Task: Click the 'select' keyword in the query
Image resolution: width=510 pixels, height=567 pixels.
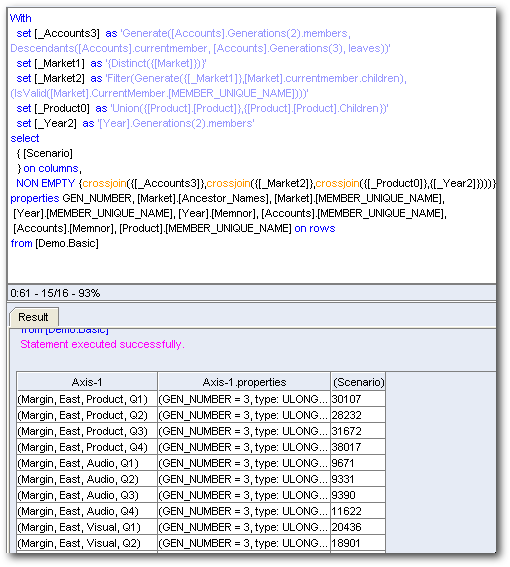Action: 25,138
